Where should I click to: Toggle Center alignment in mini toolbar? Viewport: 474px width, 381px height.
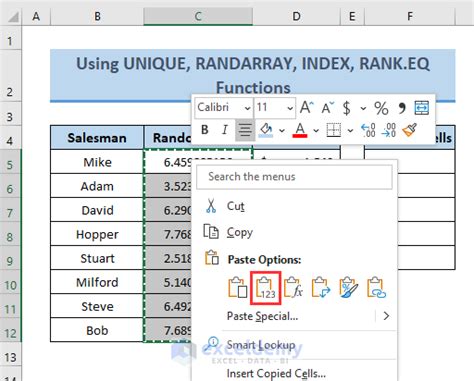tap(245, 130)
